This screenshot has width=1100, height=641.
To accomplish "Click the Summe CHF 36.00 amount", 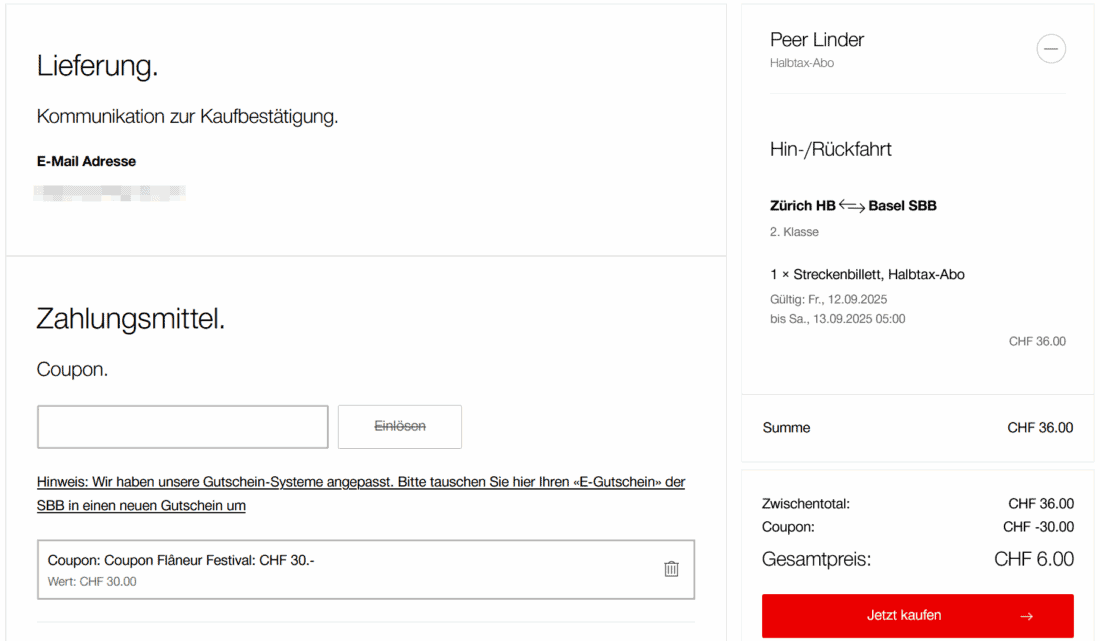I will pos(1039,428).
